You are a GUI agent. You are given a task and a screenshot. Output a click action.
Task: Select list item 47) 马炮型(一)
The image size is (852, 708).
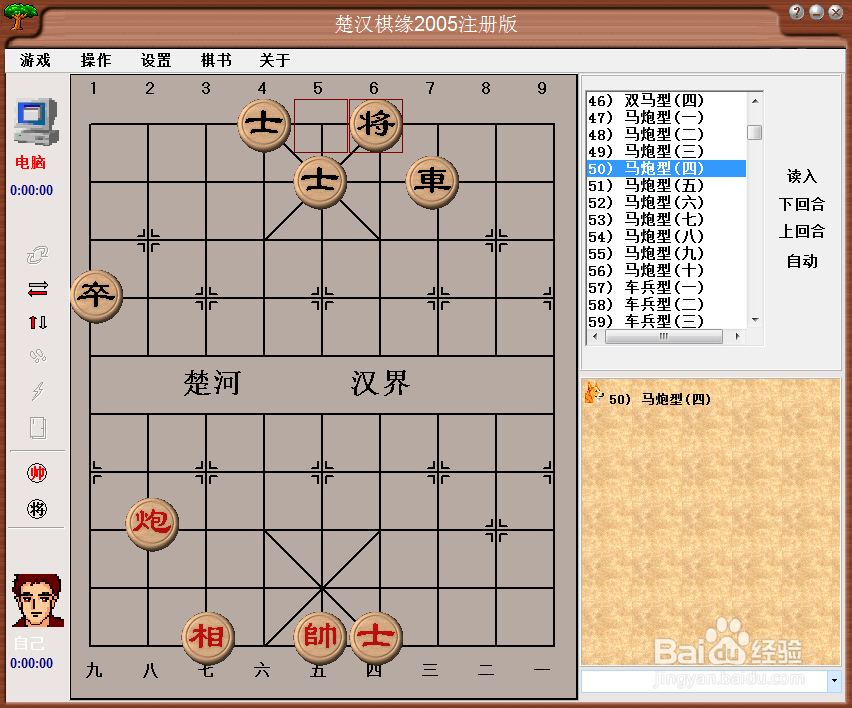(667, 117)
